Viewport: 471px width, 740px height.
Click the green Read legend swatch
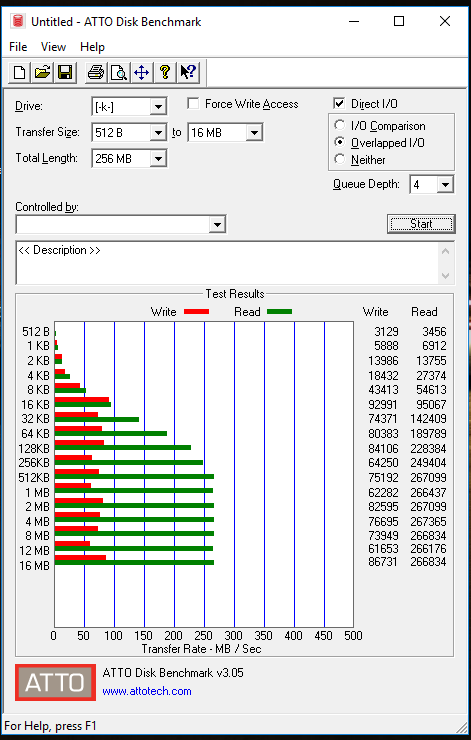tap(279, 311)
